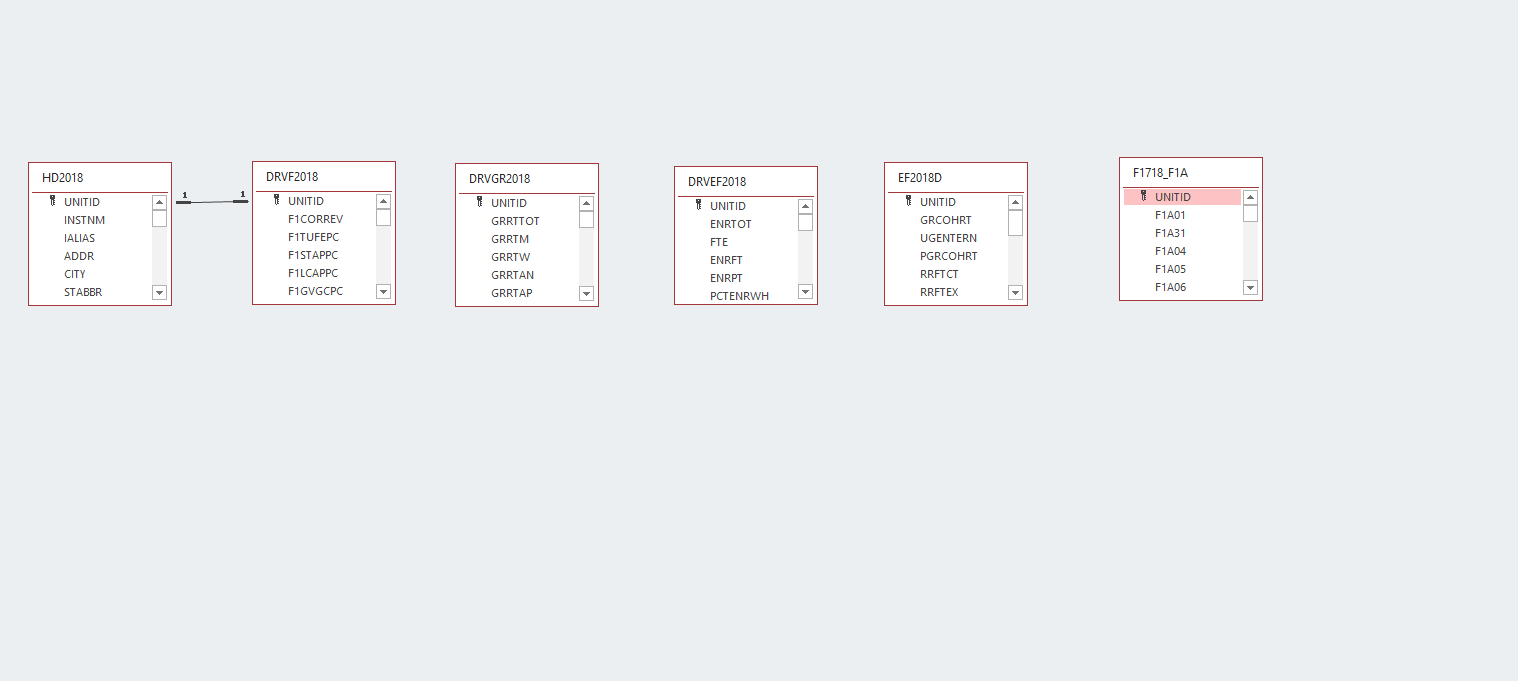Select the DRVEF2018 table title bar

(x=746, y=182)
